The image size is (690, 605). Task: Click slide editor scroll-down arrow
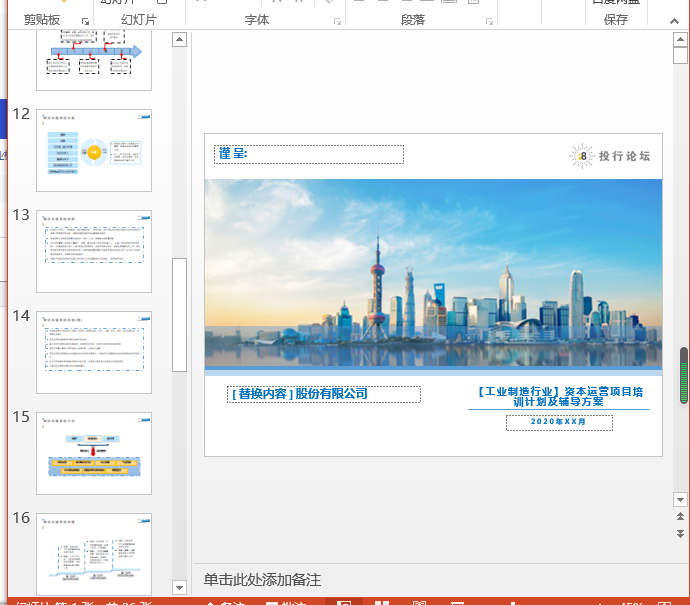(680, 499)
